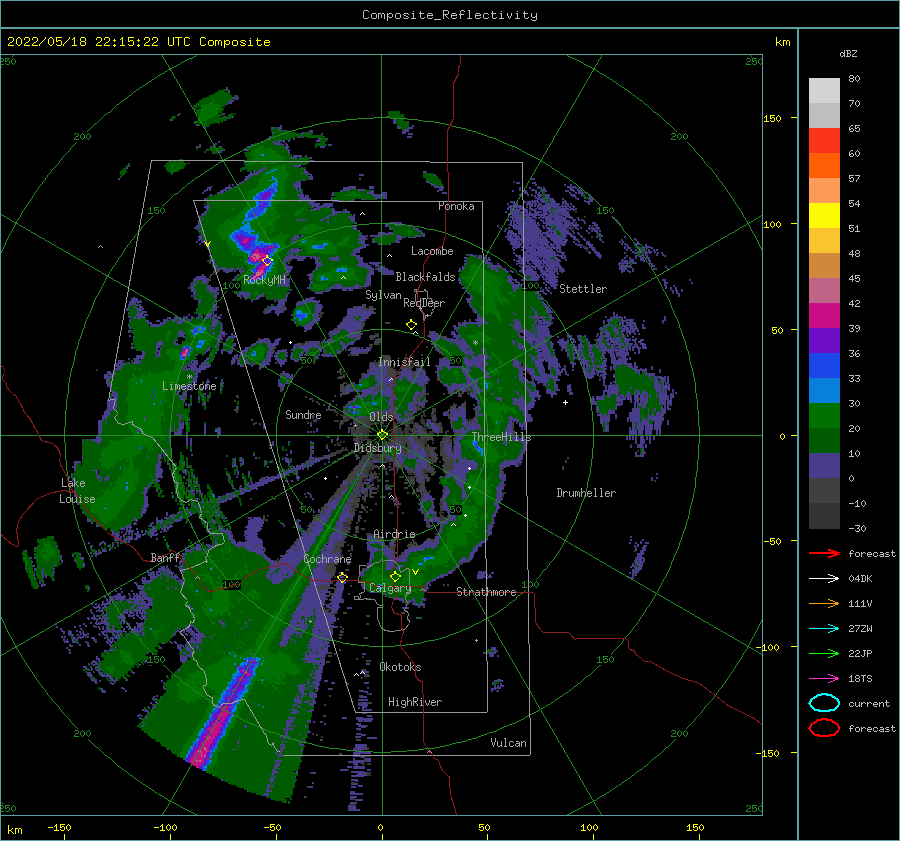Click the Calgary label

click(x=390, y=588)
